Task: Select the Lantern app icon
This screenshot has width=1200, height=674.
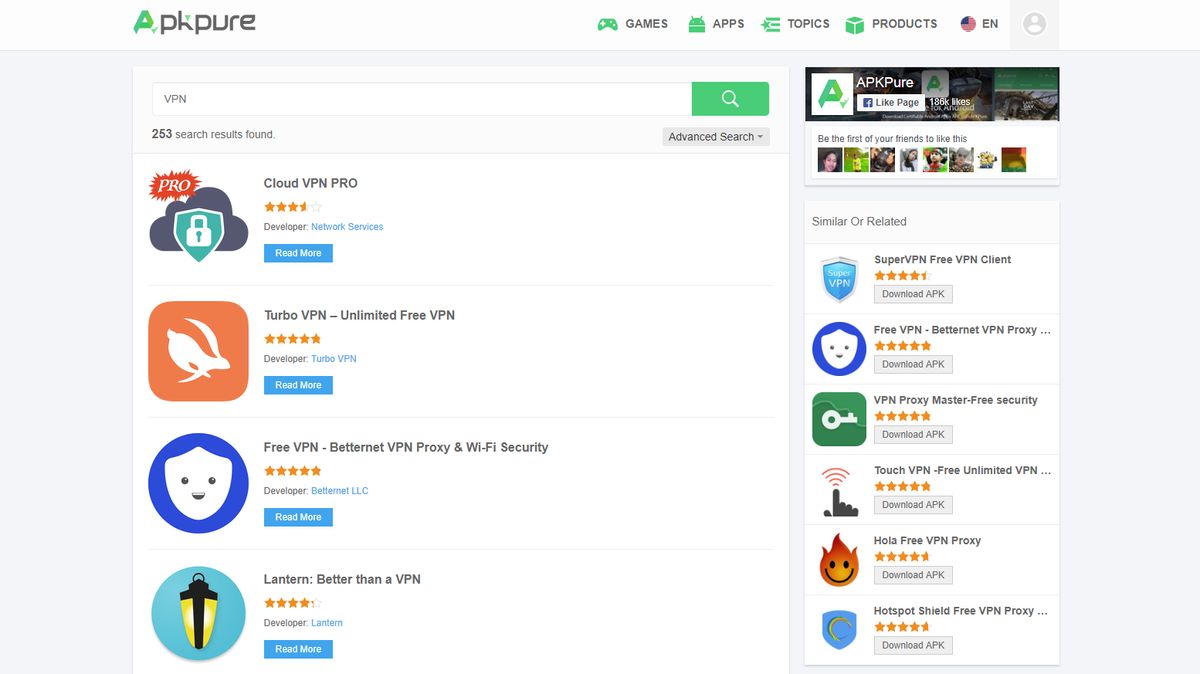Action: (198, 615)
